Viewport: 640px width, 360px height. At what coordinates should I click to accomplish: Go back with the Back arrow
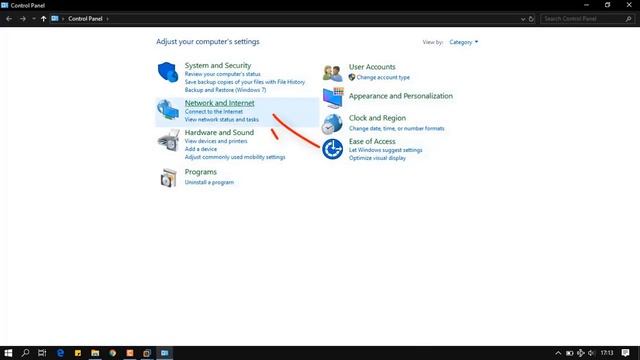click(9, 19)
